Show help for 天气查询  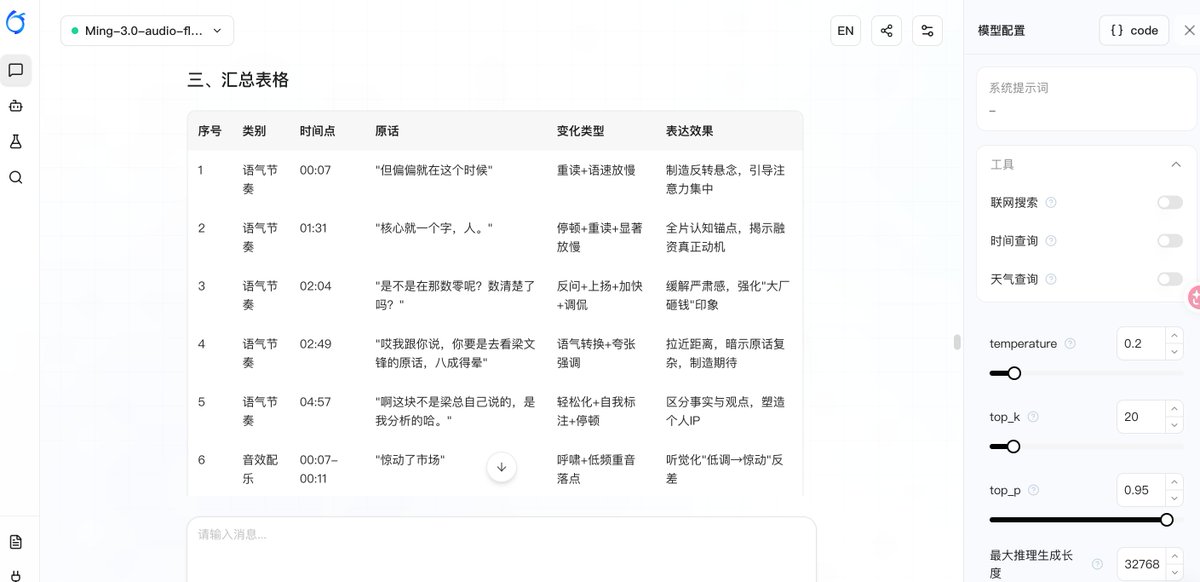pyautogui.click(x=1051, y=279)
